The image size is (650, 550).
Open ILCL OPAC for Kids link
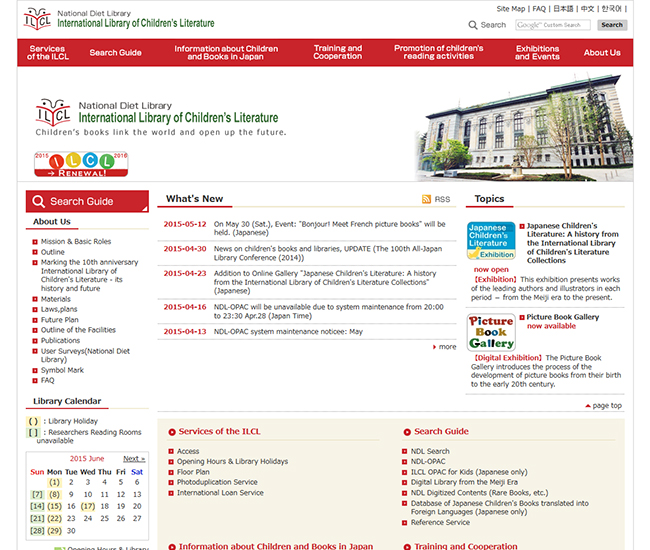469,472
